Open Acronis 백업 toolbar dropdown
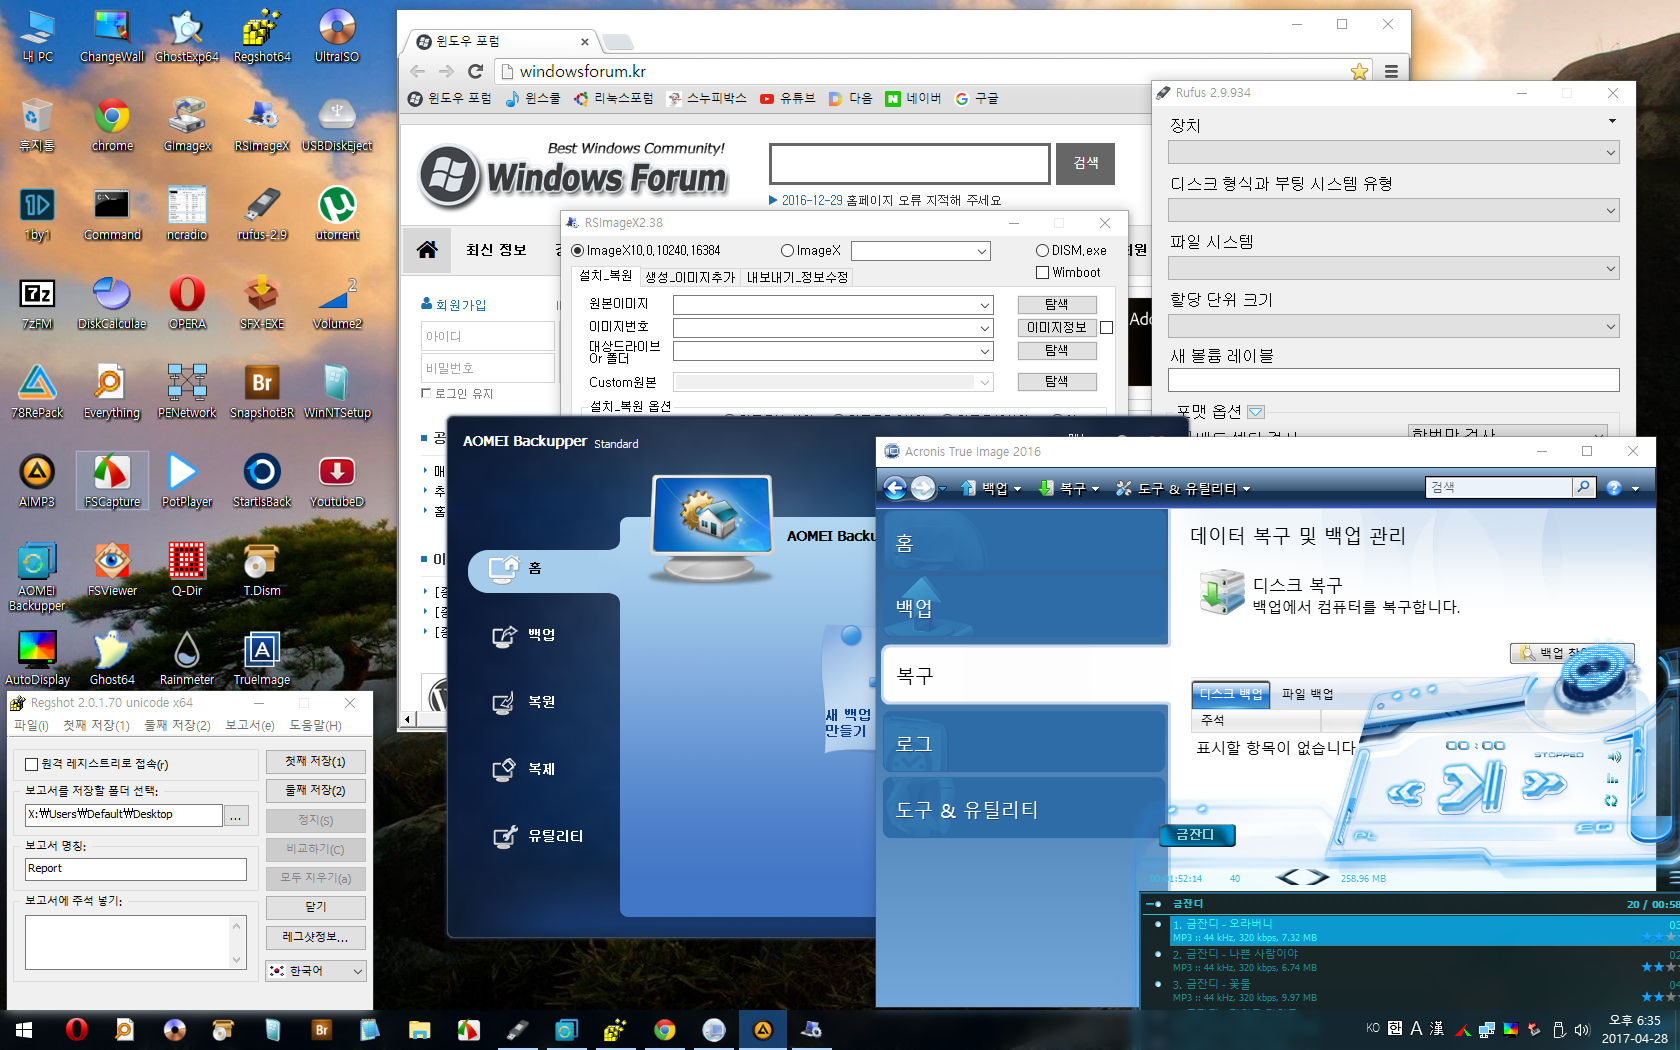 click(x=992, y=488)
